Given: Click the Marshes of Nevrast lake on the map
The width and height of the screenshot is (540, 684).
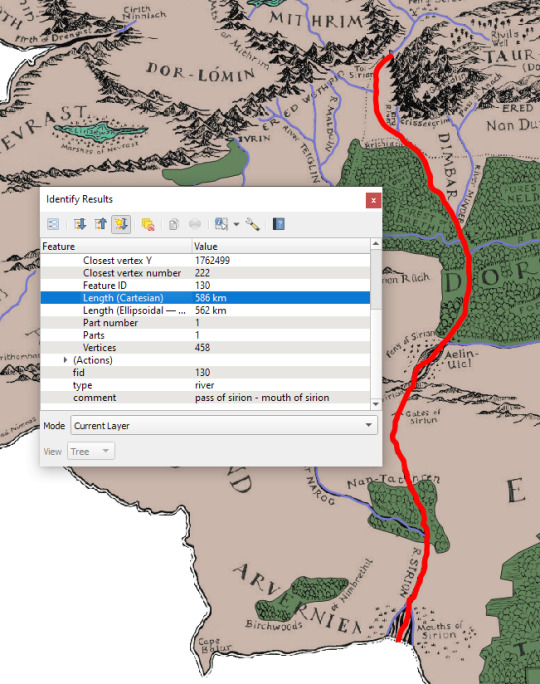Looking at the screenshot, I should tap(100, 130).
